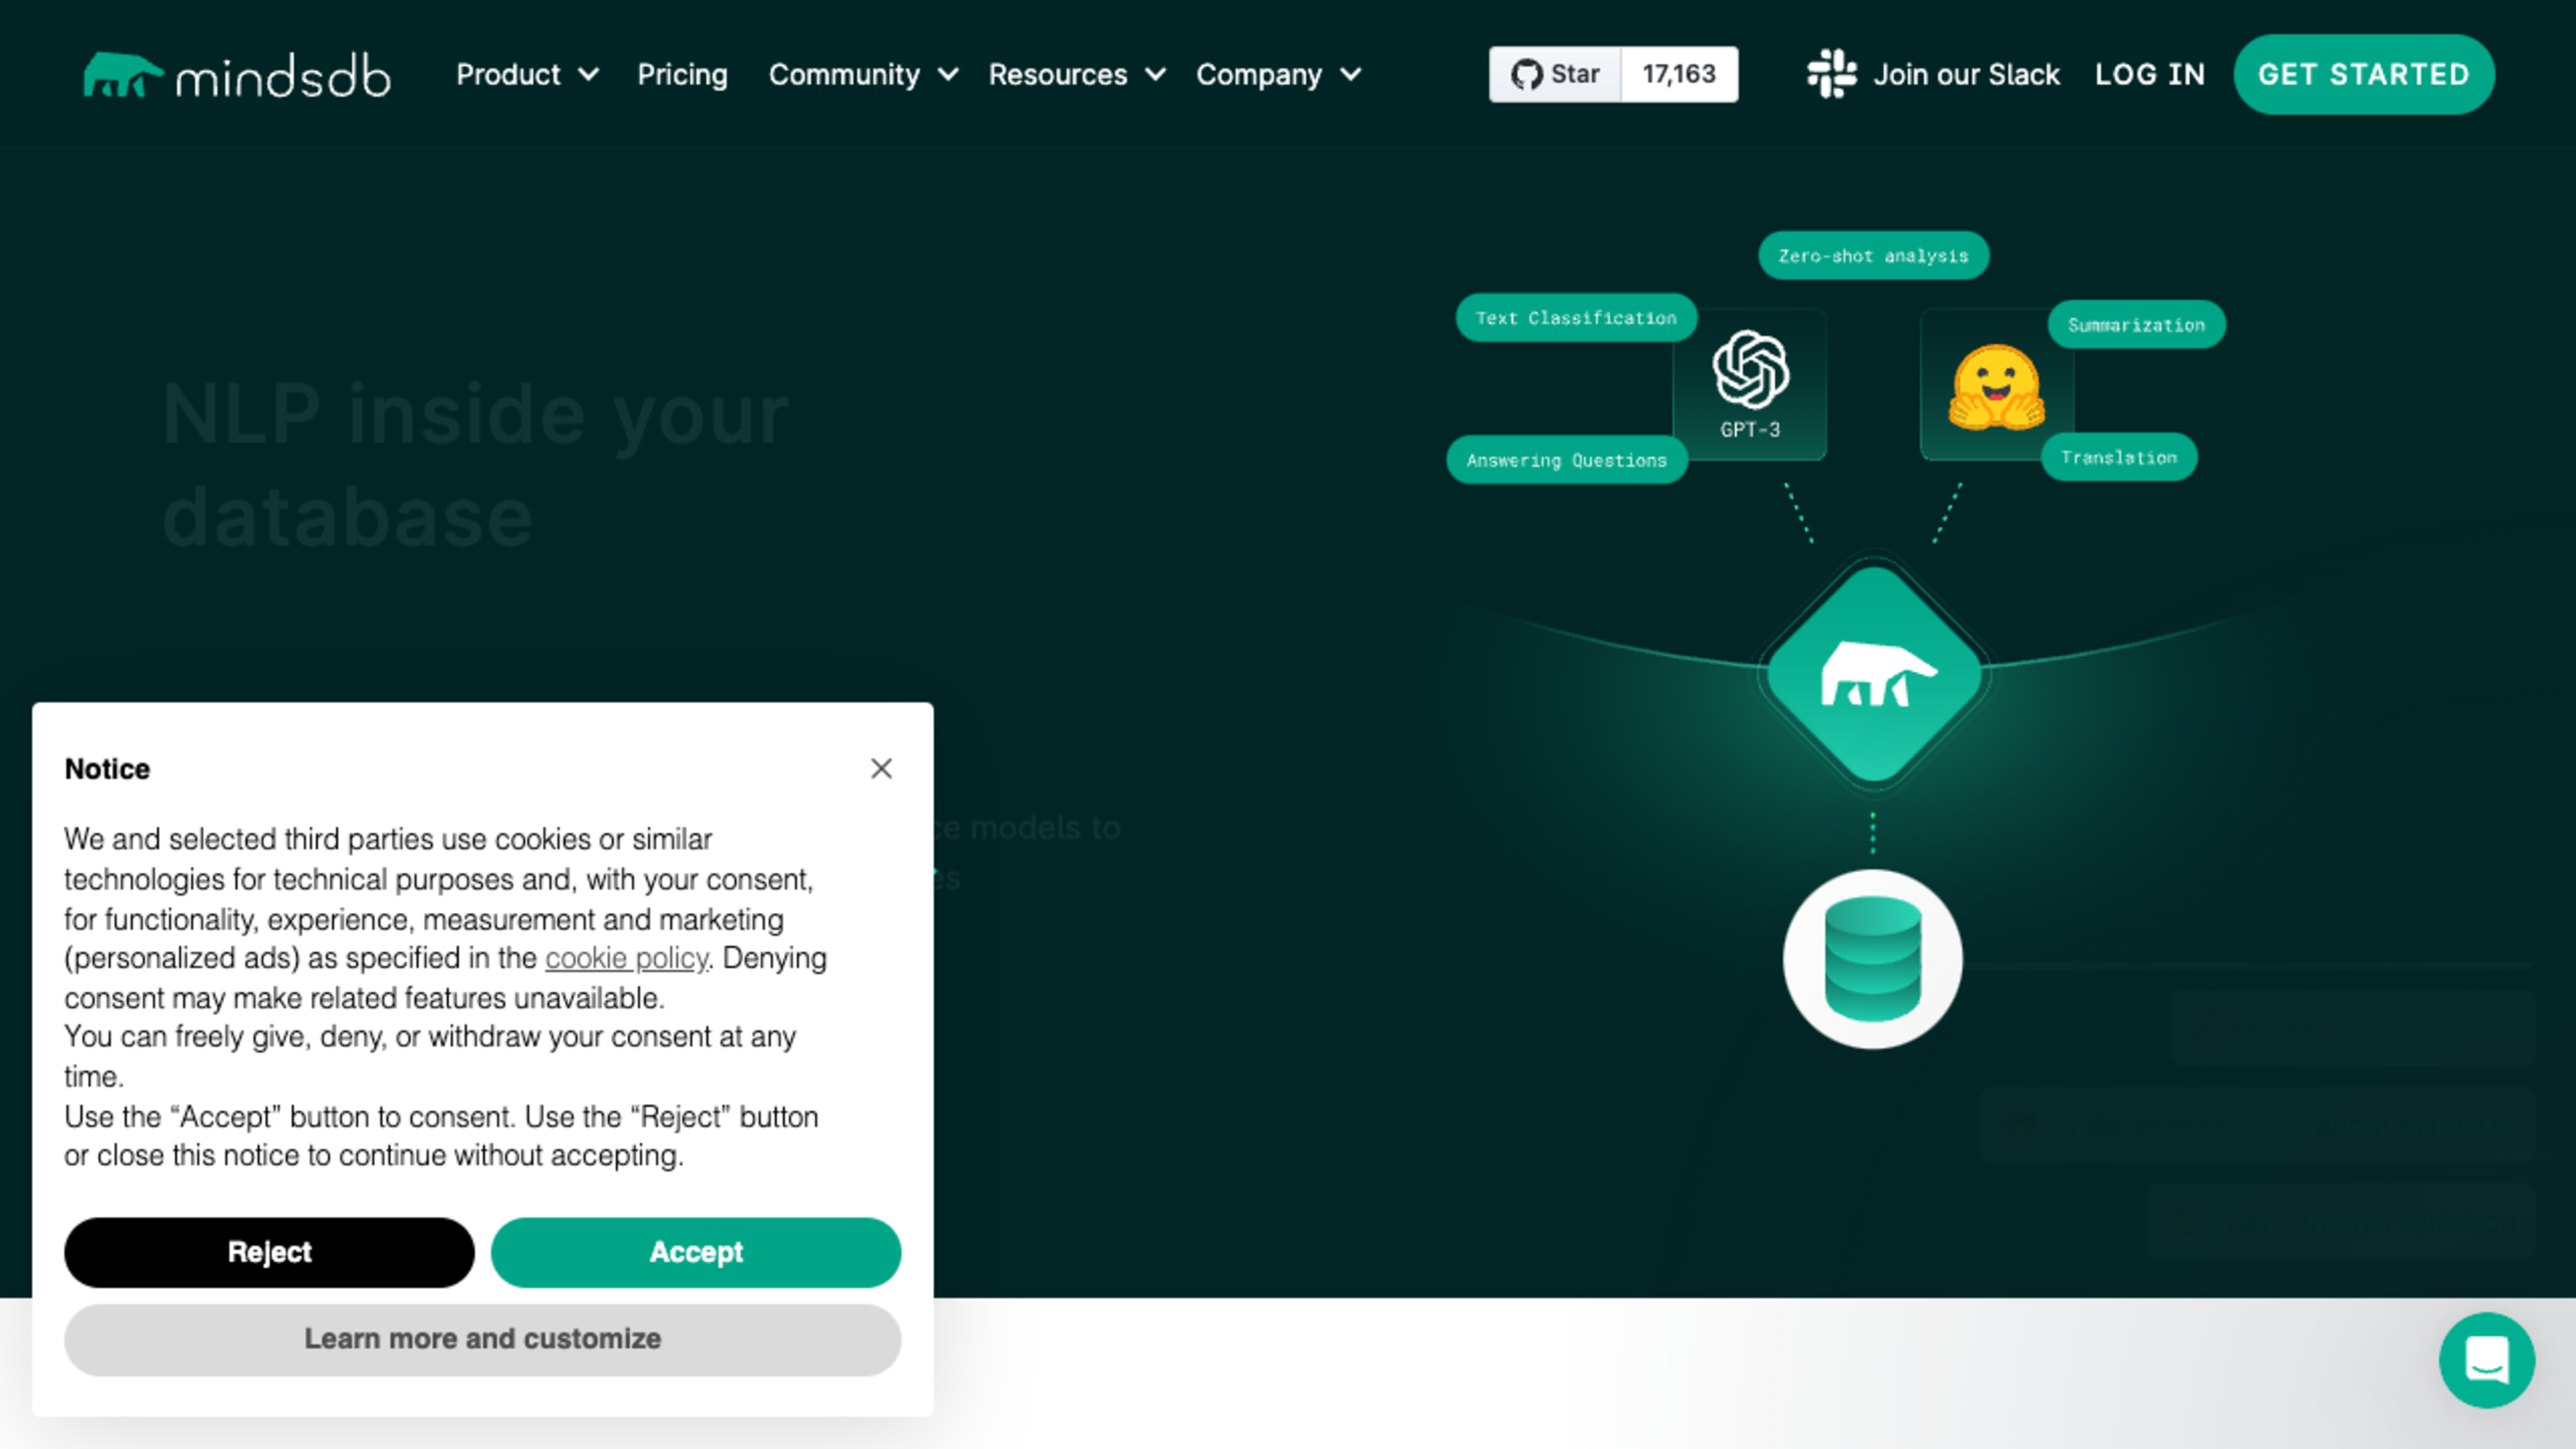Screen dimensions: 2576x1449
Task: Expand the Community dropdown menu
Action: (863, 75)
